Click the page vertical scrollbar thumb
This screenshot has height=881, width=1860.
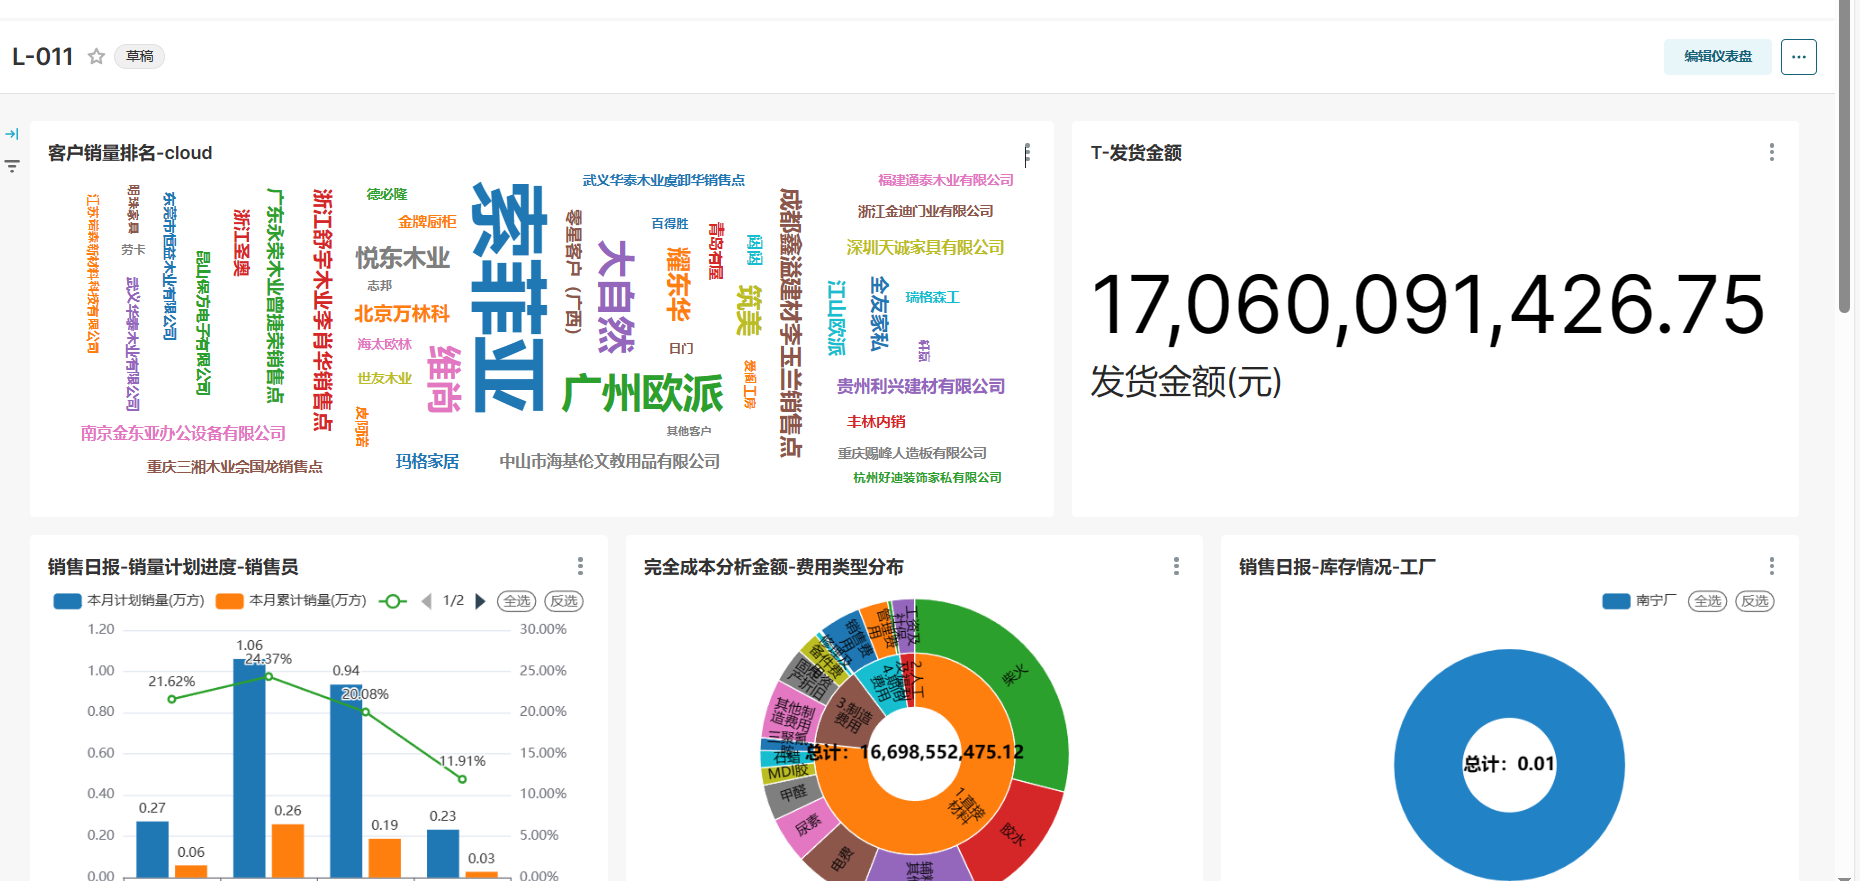[x=1845, y=157]
